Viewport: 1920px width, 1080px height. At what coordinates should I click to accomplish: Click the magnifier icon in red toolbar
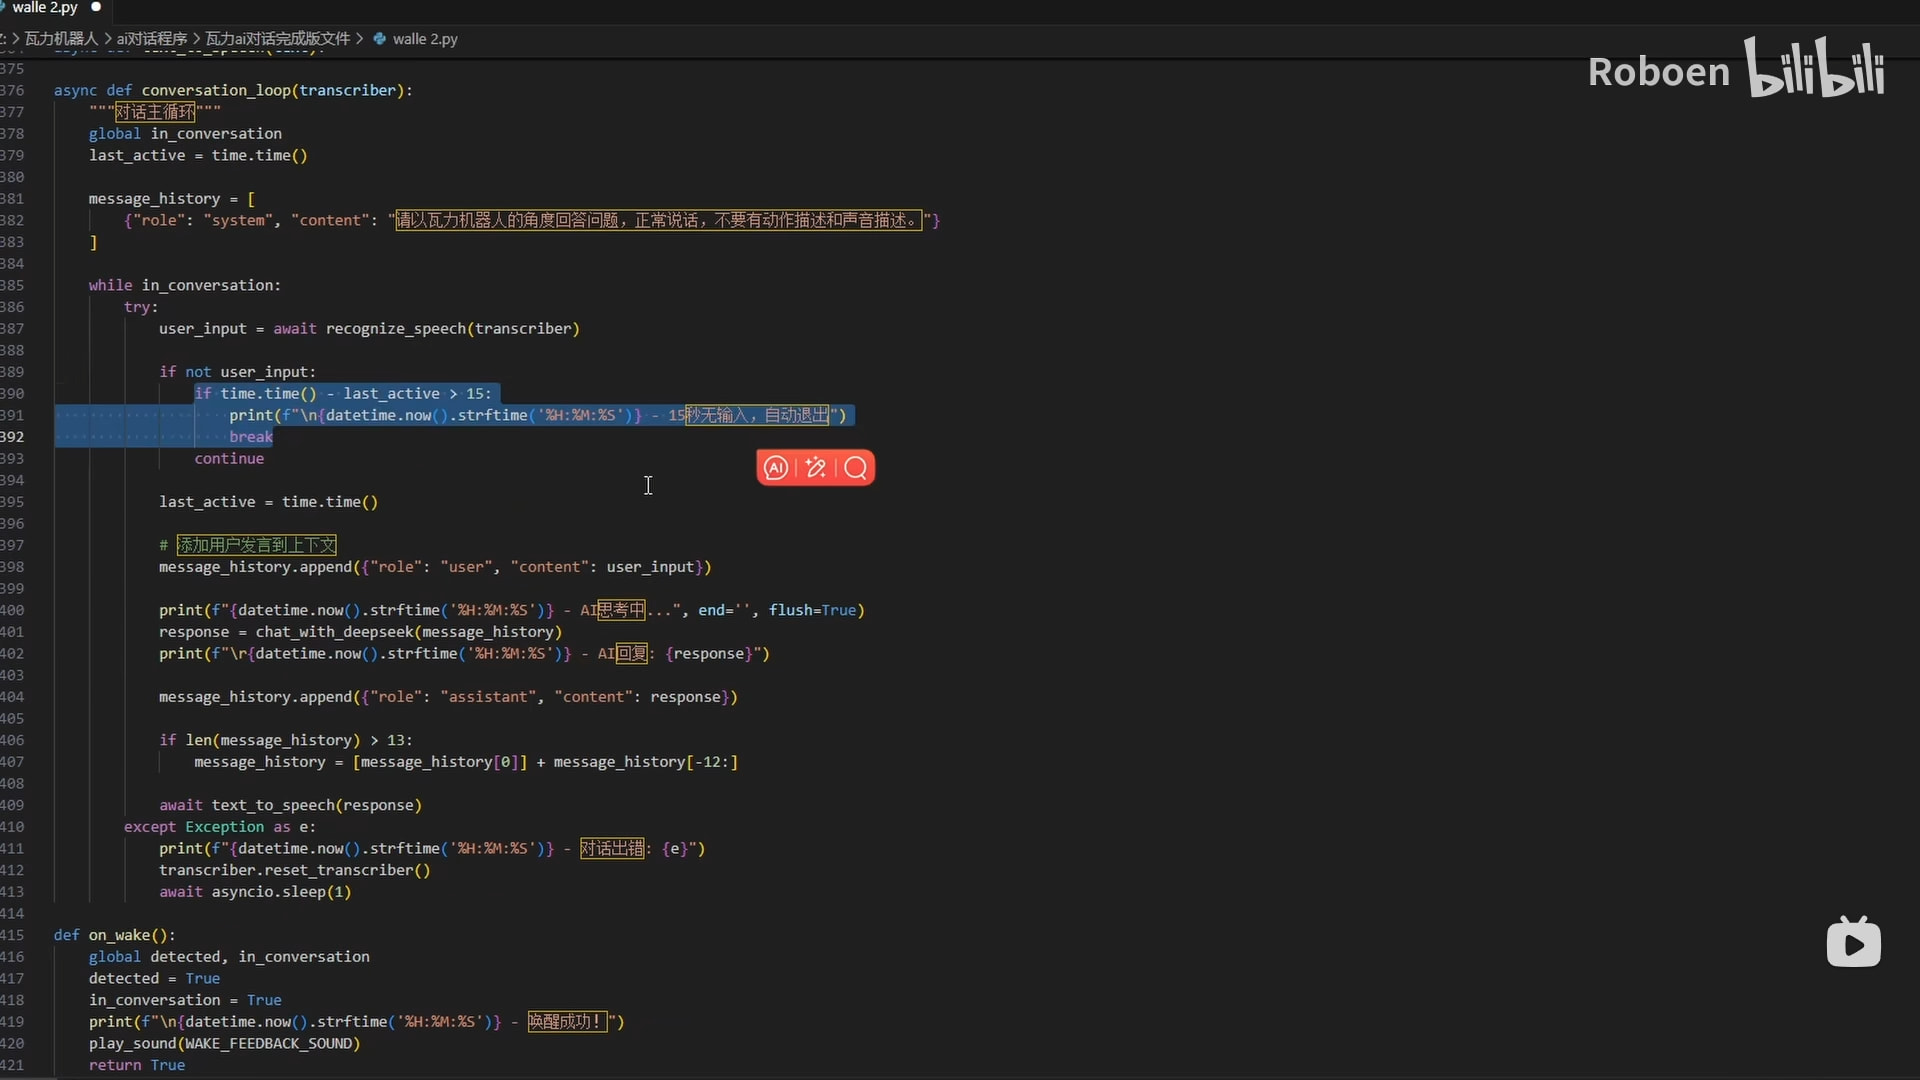[x=856, y=468]
